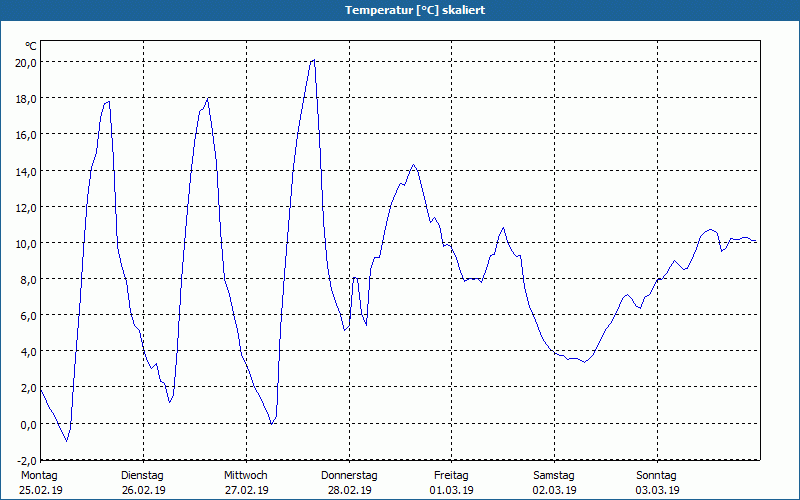Click the date 26.02.19

pyautogui.click(x=144, y=490)
